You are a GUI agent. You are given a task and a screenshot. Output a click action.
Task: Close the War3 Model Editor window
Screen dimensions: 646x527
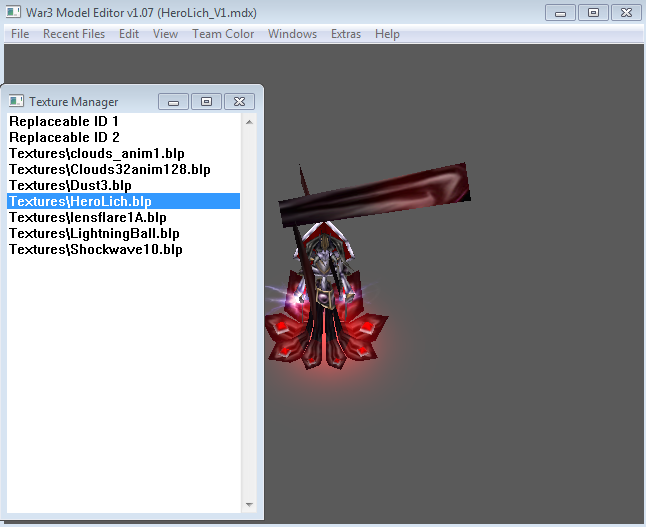pyautogui.click(x=626, y=13)
